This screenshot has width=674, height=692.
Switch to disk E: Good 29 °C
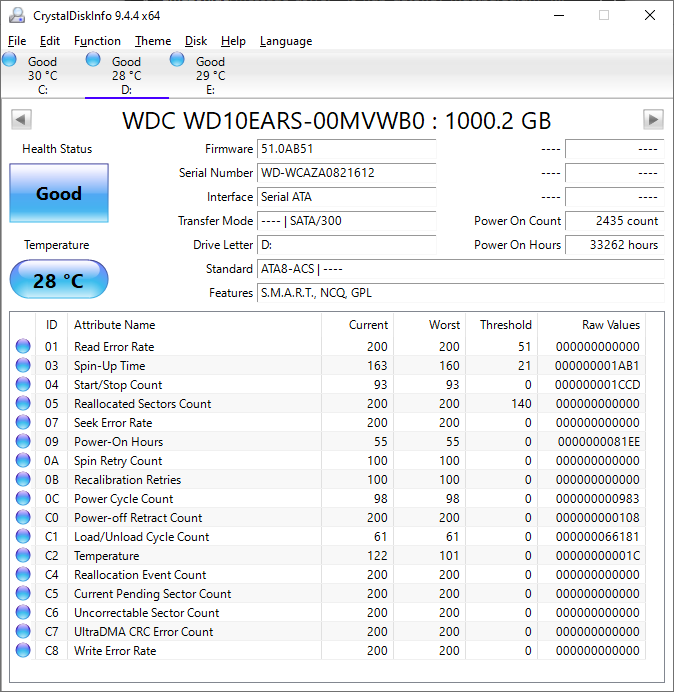(211, 75)
